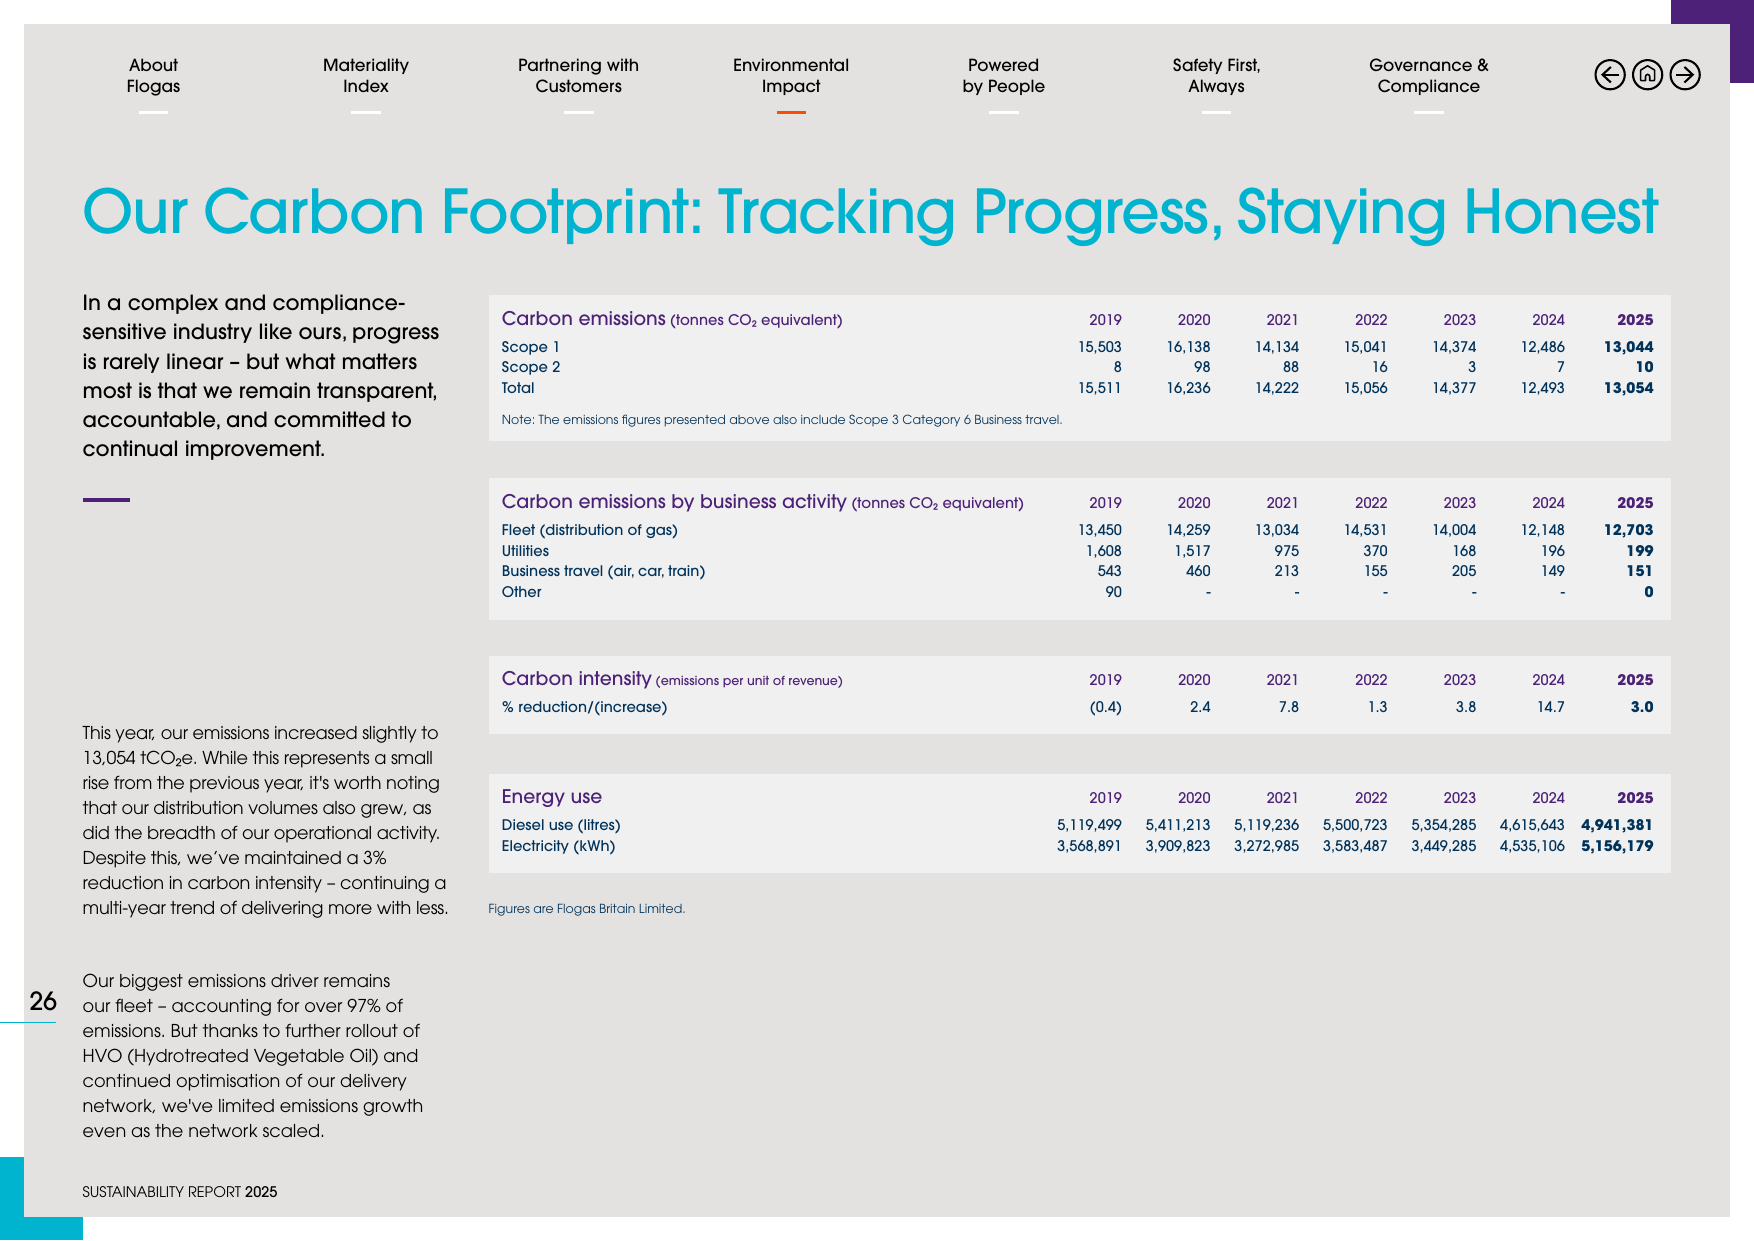Select the Fleet (distribution of gas) row label
Viewport: 1754px width, 1241px height.
coord(589,530)
